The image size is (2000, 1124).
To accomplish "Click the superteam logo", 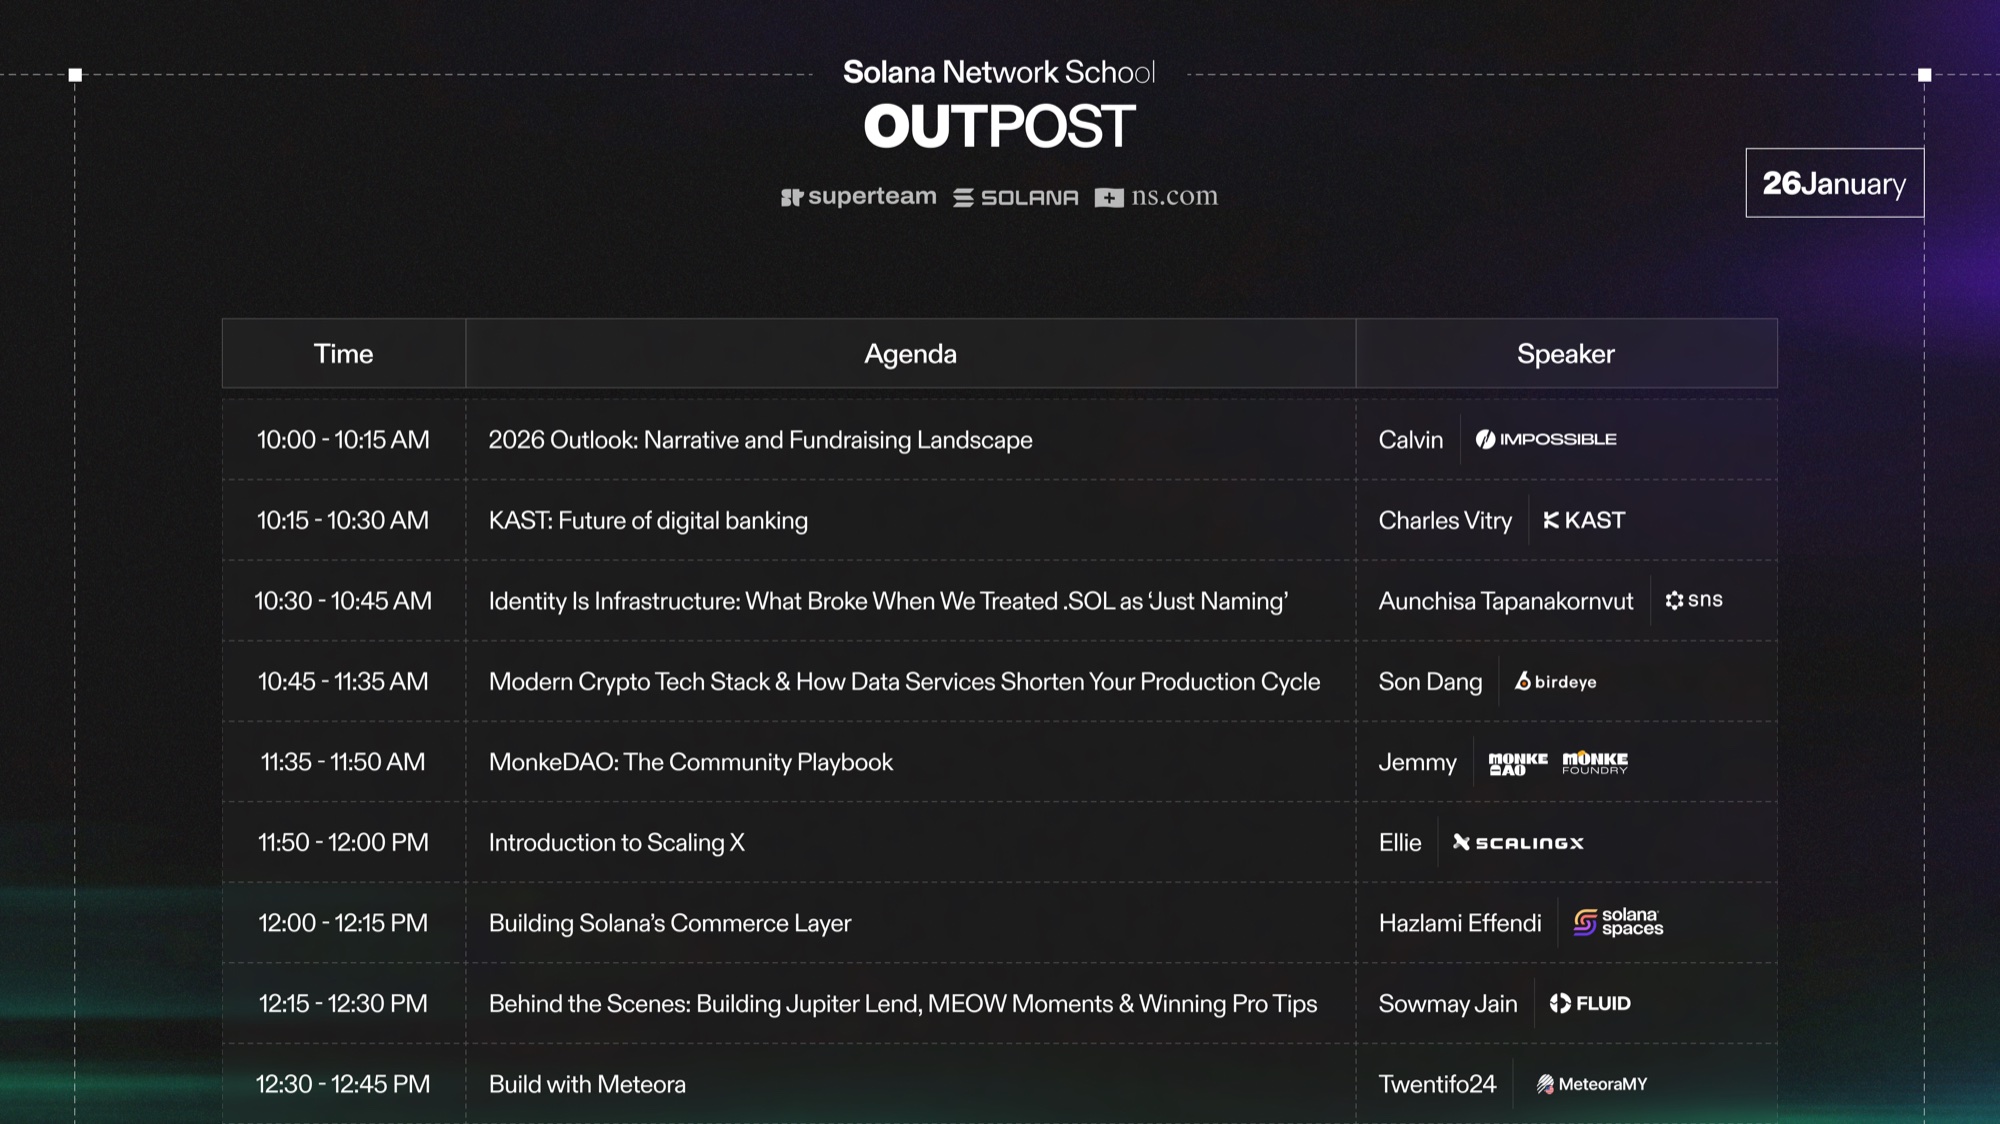I will pos(859,196).
